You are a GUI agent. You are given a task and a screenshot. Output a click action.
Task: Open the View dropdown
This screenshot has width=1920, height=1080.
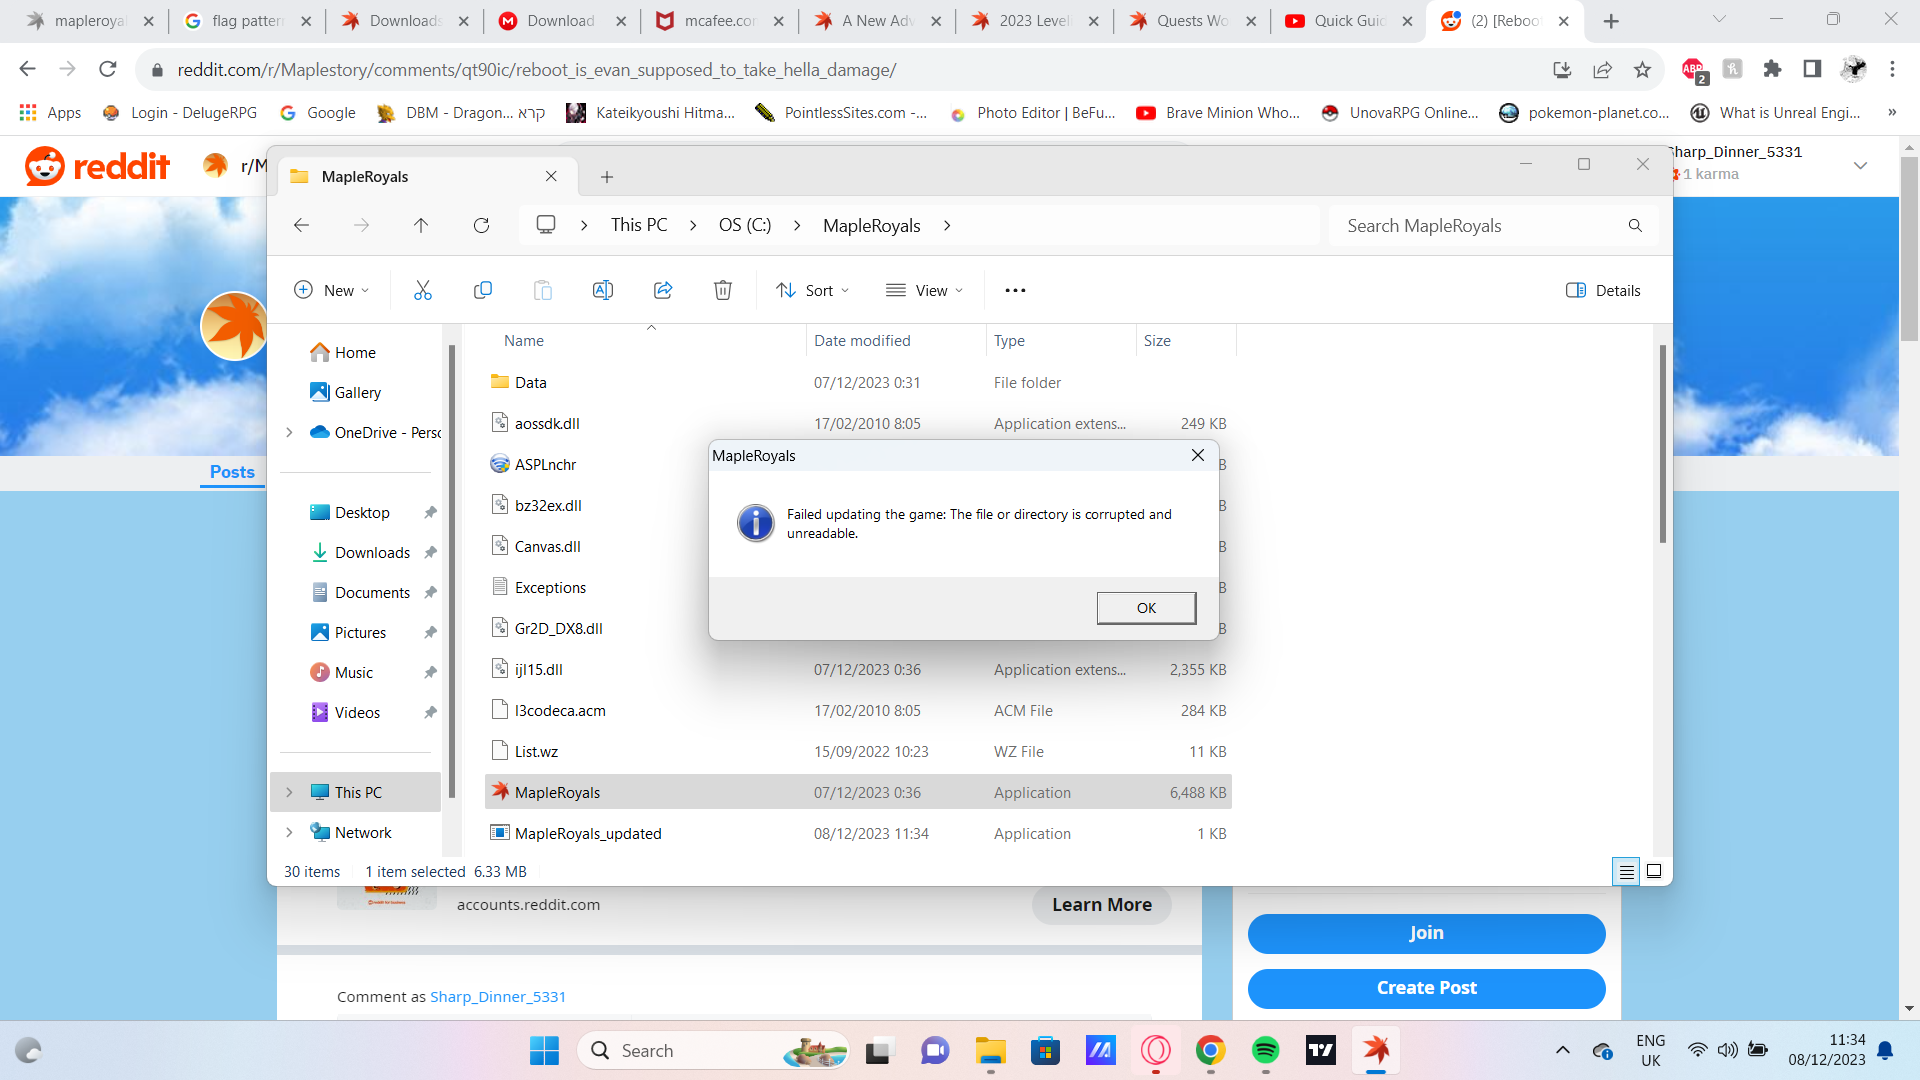pos(924,290)
